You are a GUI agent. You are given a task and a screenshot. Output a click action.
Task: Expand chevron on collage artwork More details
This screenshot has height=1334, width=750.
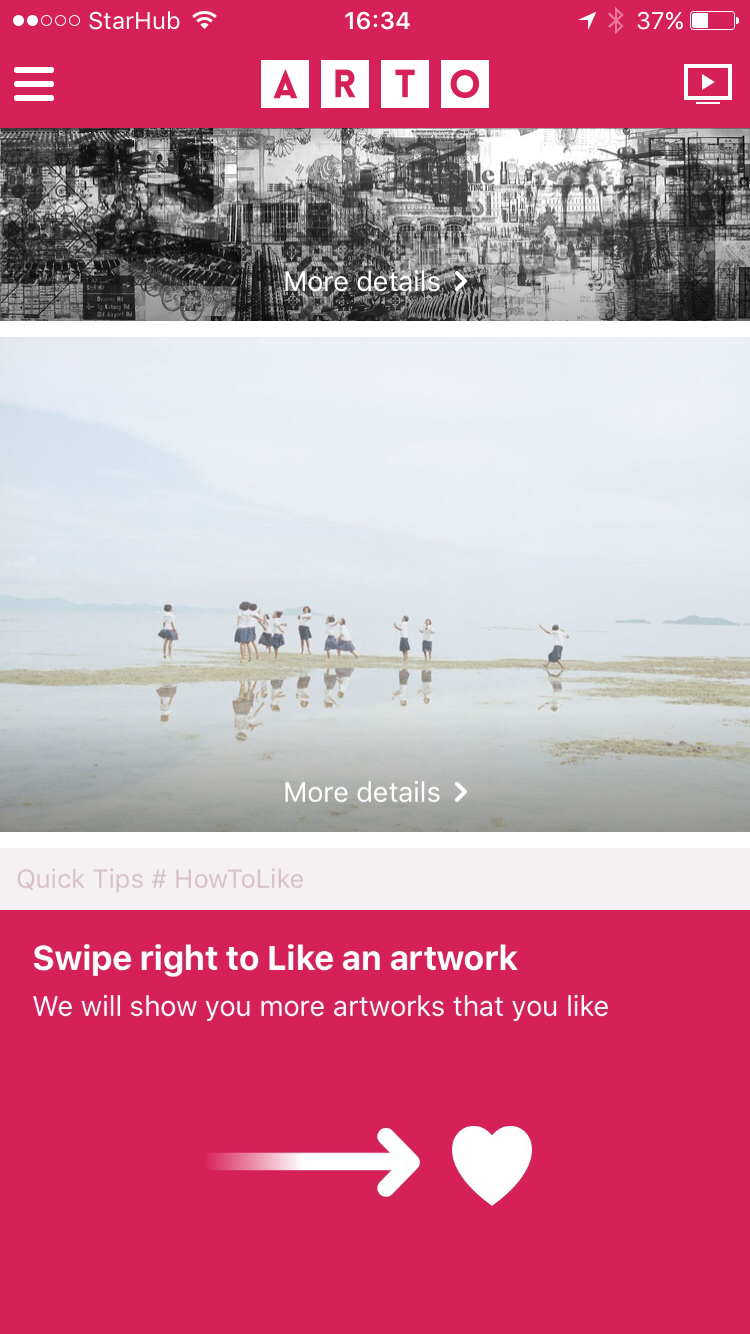click(x=461, y=282)
